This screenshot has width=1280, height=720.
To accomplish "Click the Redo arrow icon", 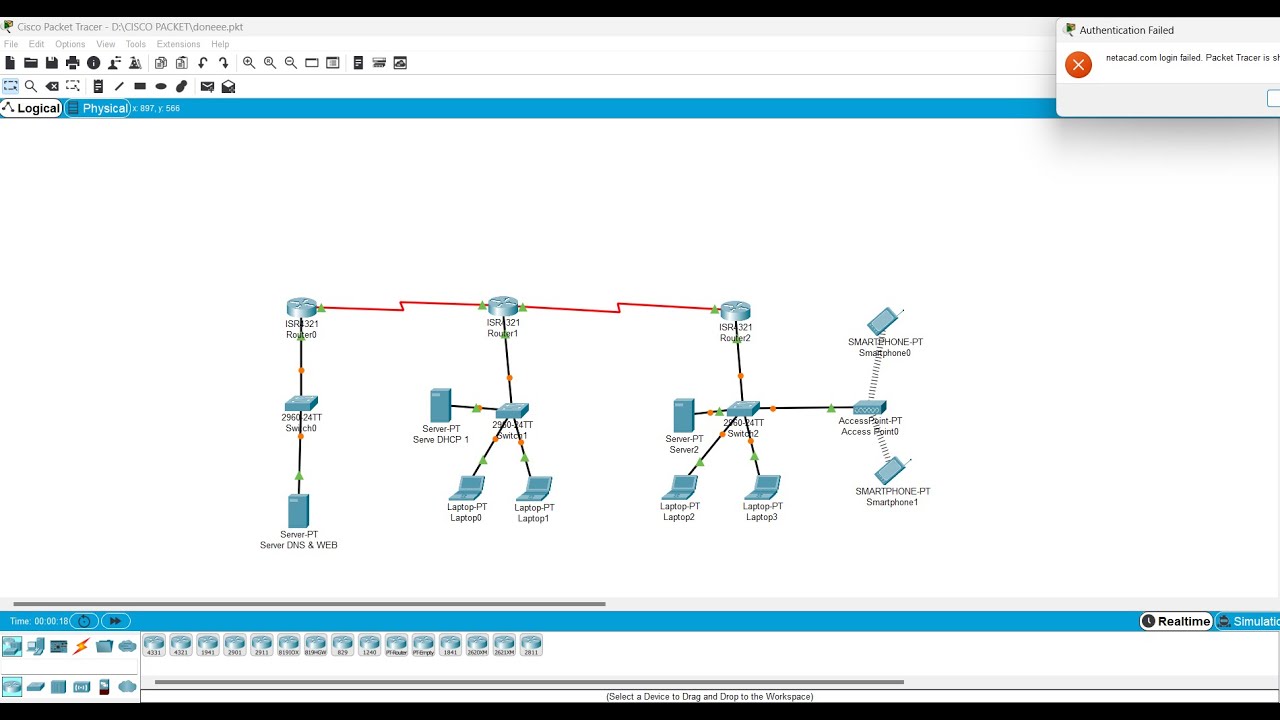I will coord(224,63).
